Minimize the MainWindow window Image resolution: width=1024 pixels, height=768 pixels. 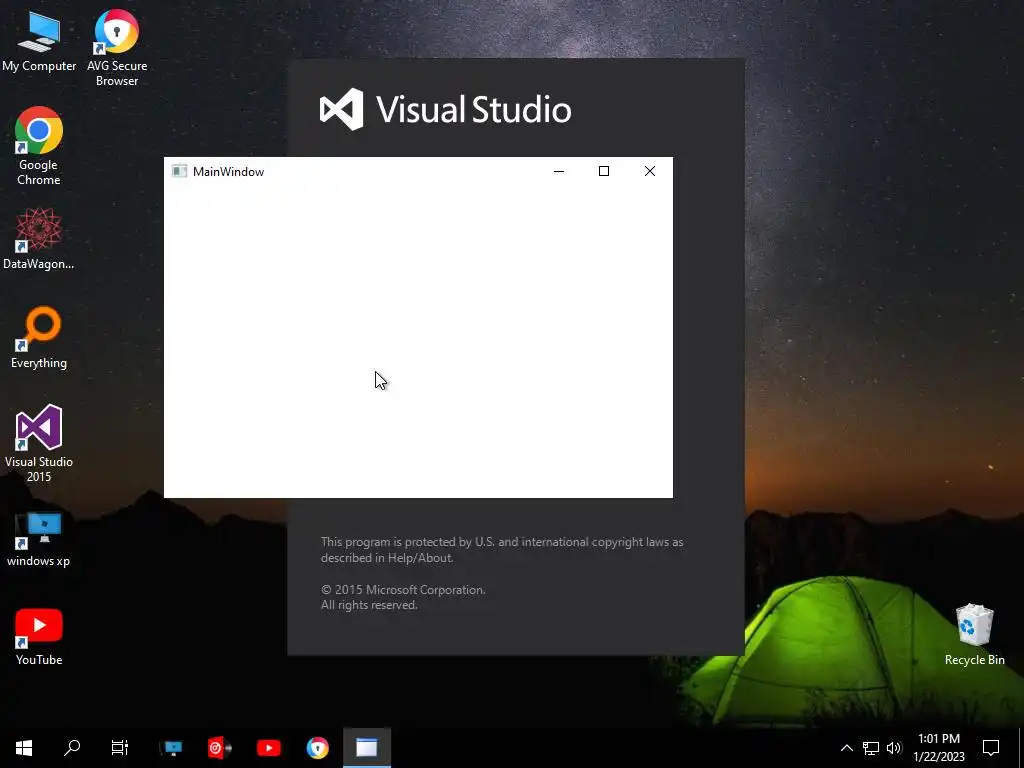click(x=559, y=171)
